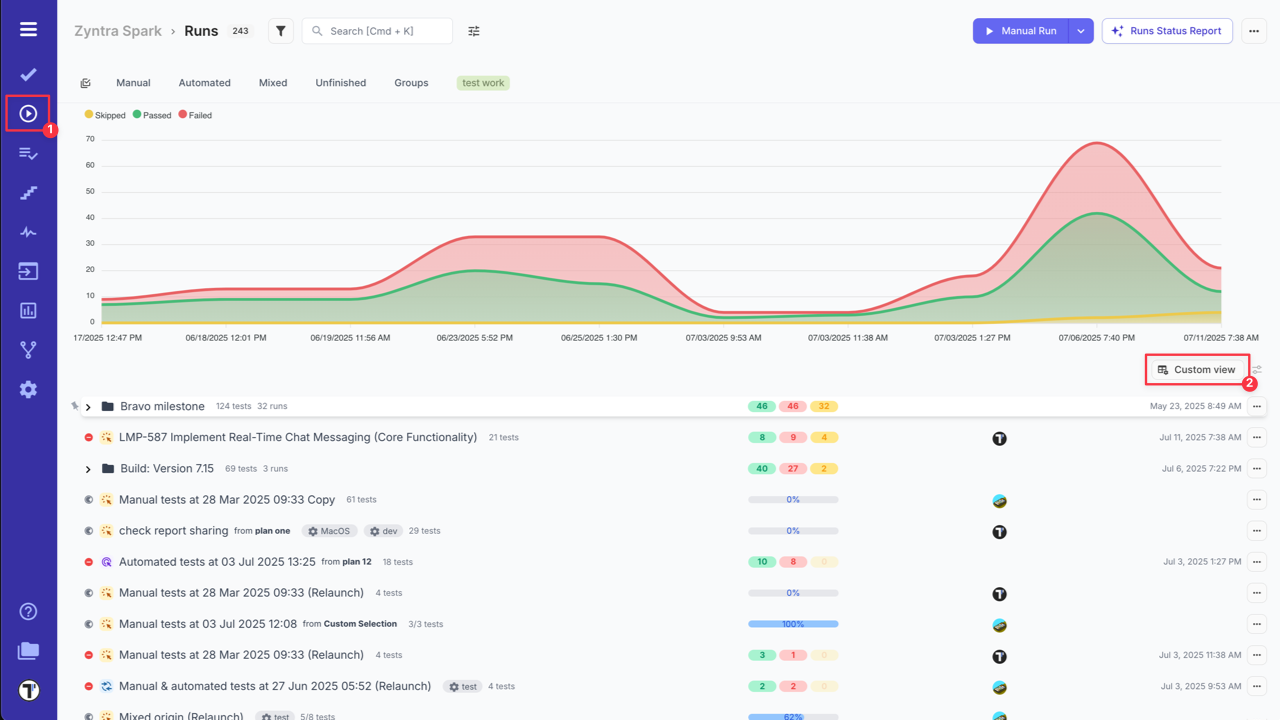Open the Plans list-check sidebar icon
The image size is (1280, 720).
coord(28,153)
